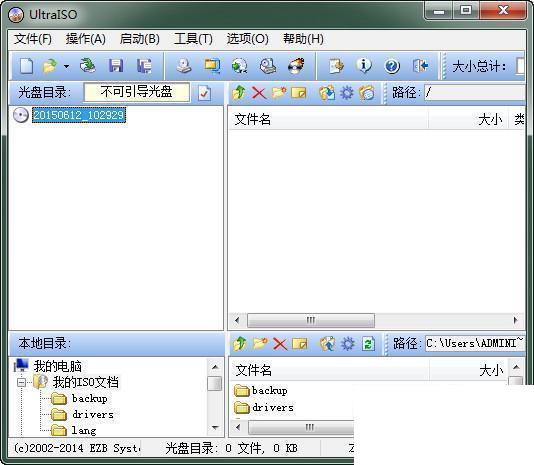Image resolution: width=534 pixels, height=465 pixels.
Task: Click the disc file list horizontal scrollbar thumb
Action: tap(311, 320)
